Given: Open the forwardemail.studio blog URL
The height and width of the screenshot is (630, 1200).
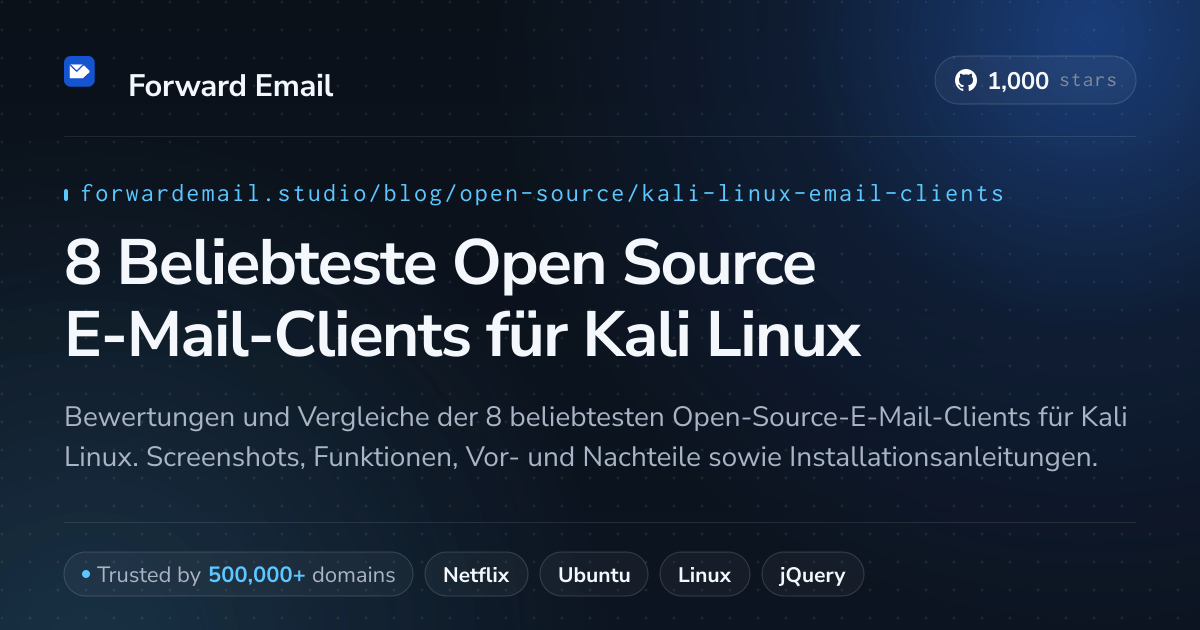Looking at the screenshot, I should 542,193.
